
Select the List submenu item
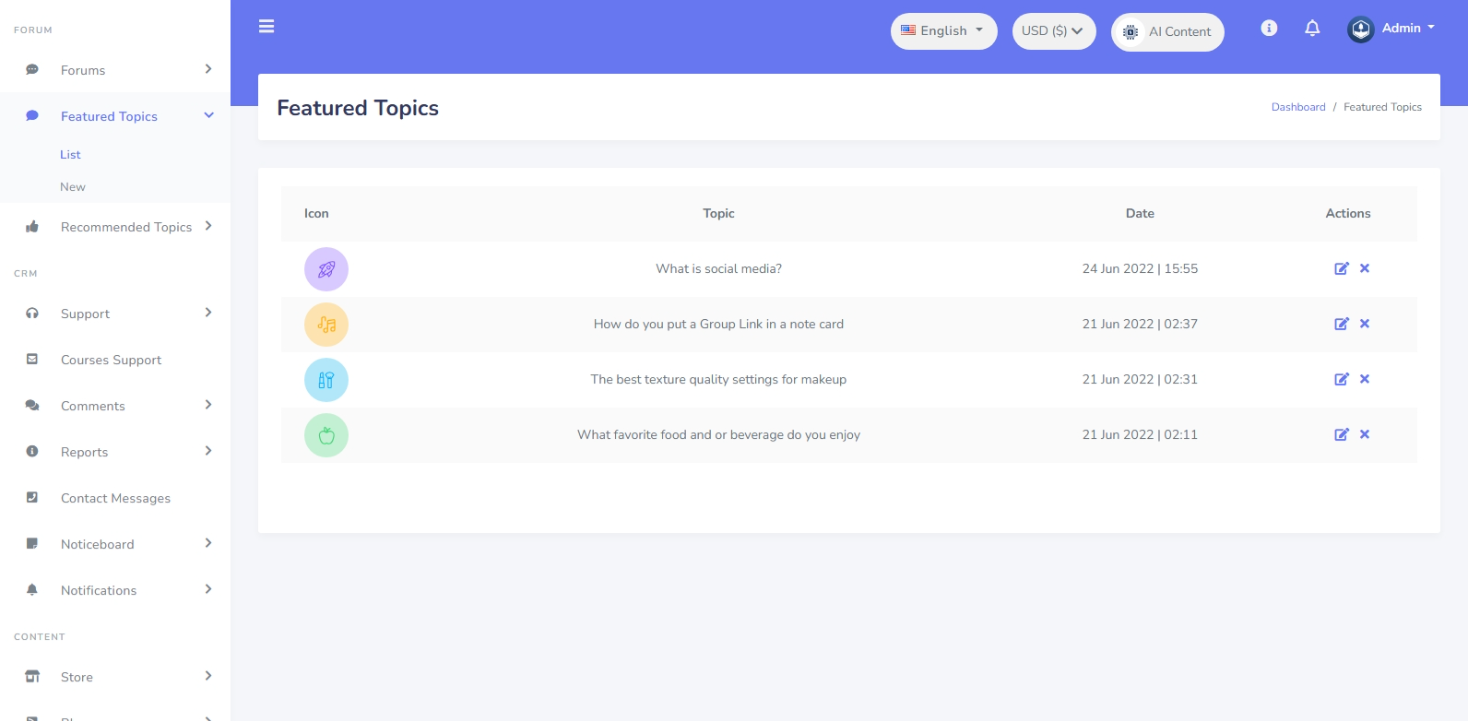point(70,154)
